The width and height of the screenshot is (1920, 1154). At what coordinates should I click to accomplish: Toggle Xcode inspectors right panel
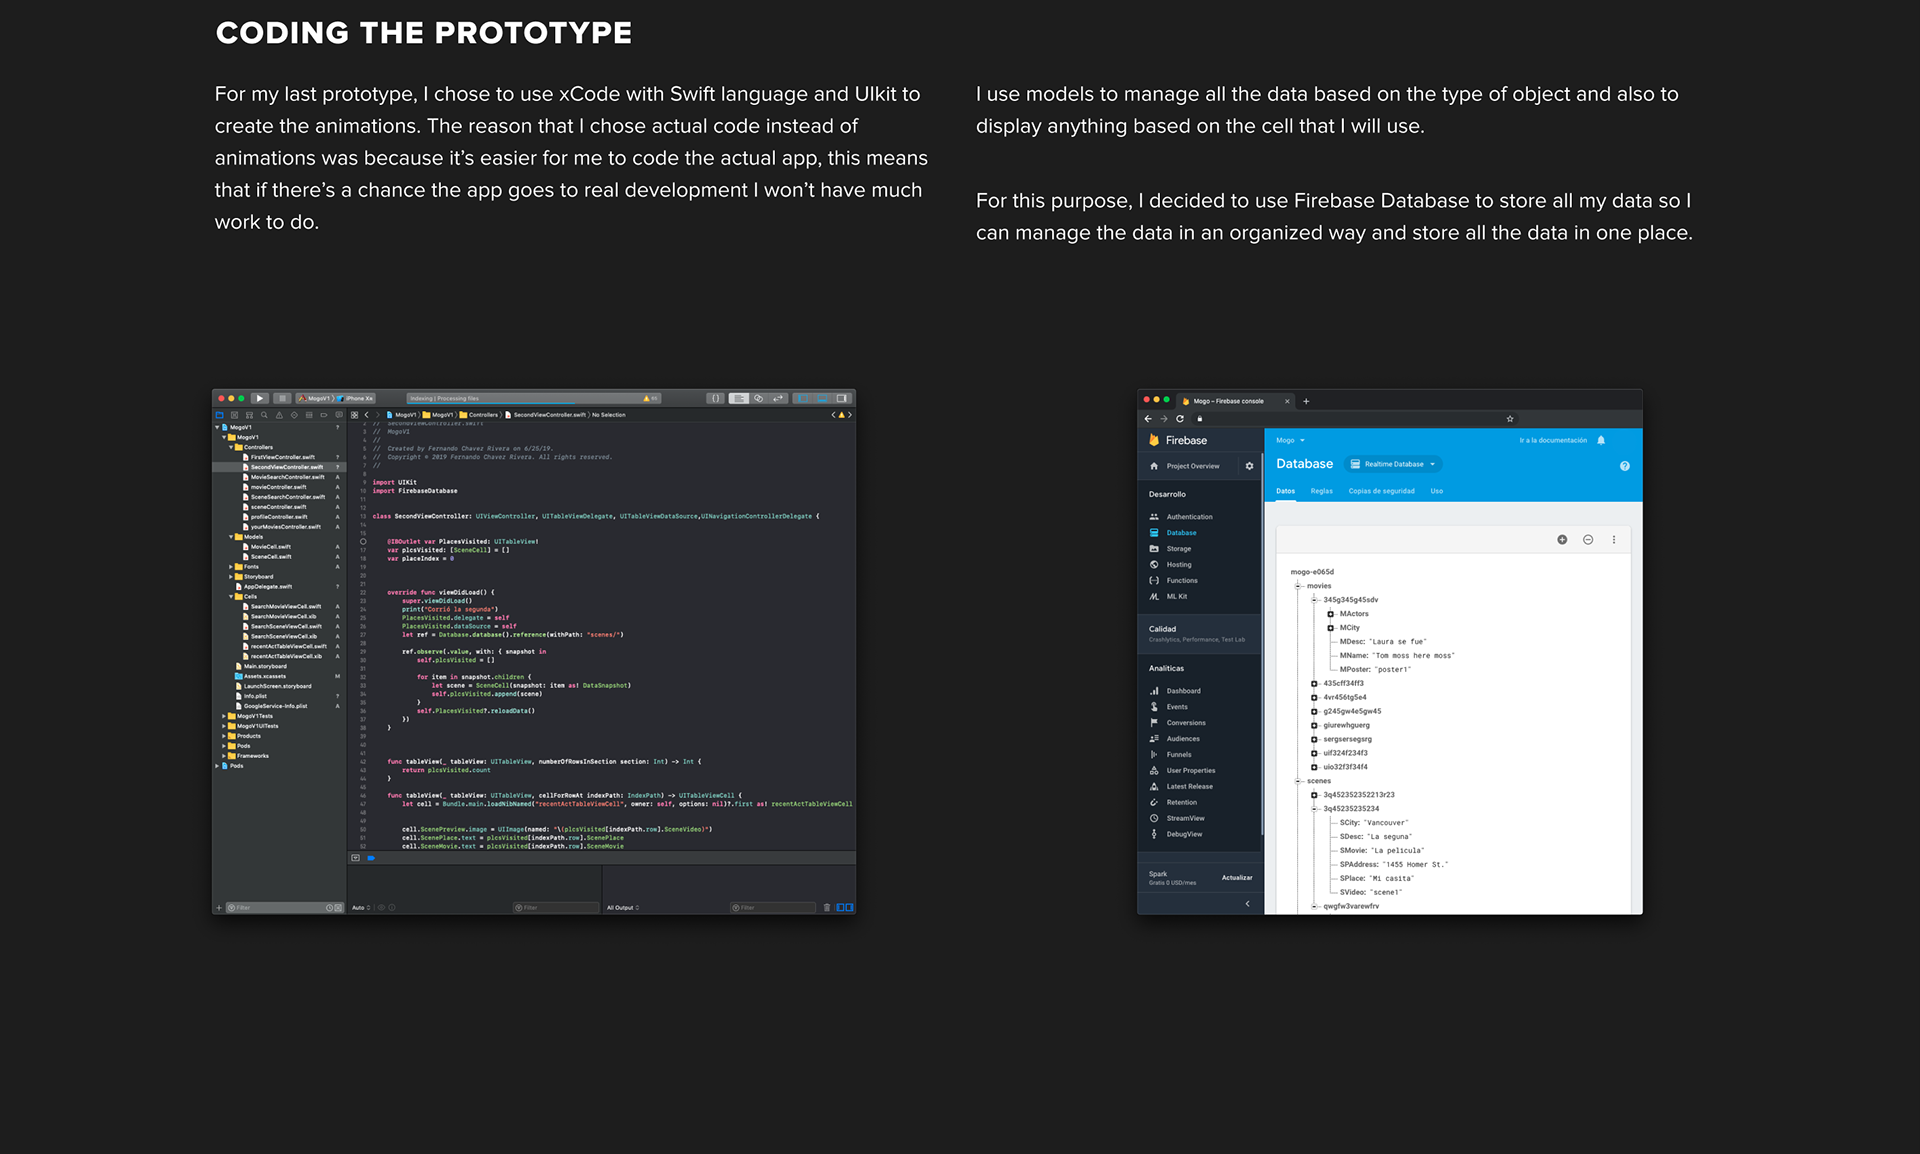tap(842, 398)
